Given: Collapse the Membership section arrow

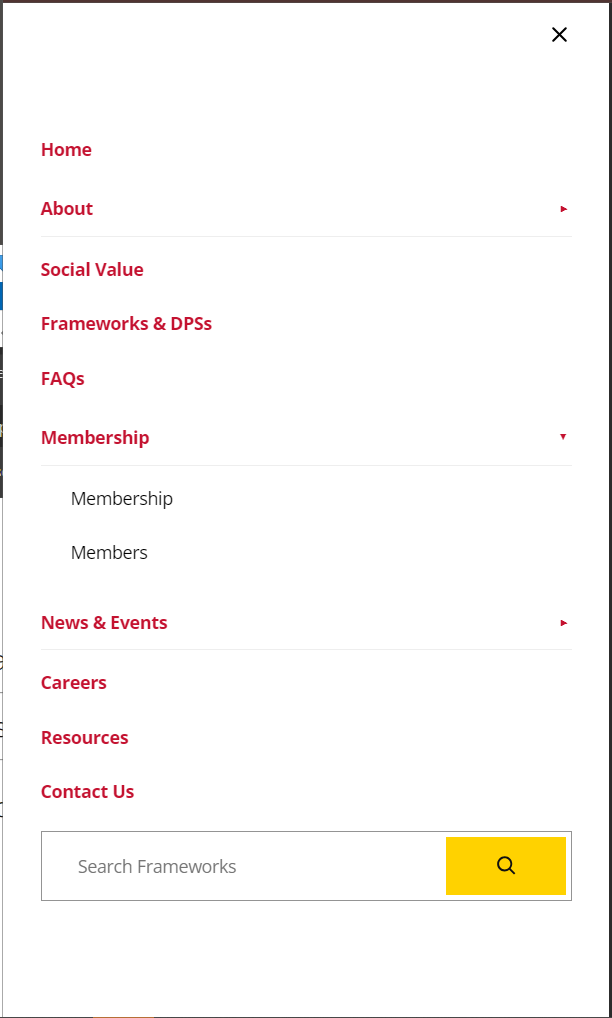Looking at the screenshot, I should coord(563,437).
